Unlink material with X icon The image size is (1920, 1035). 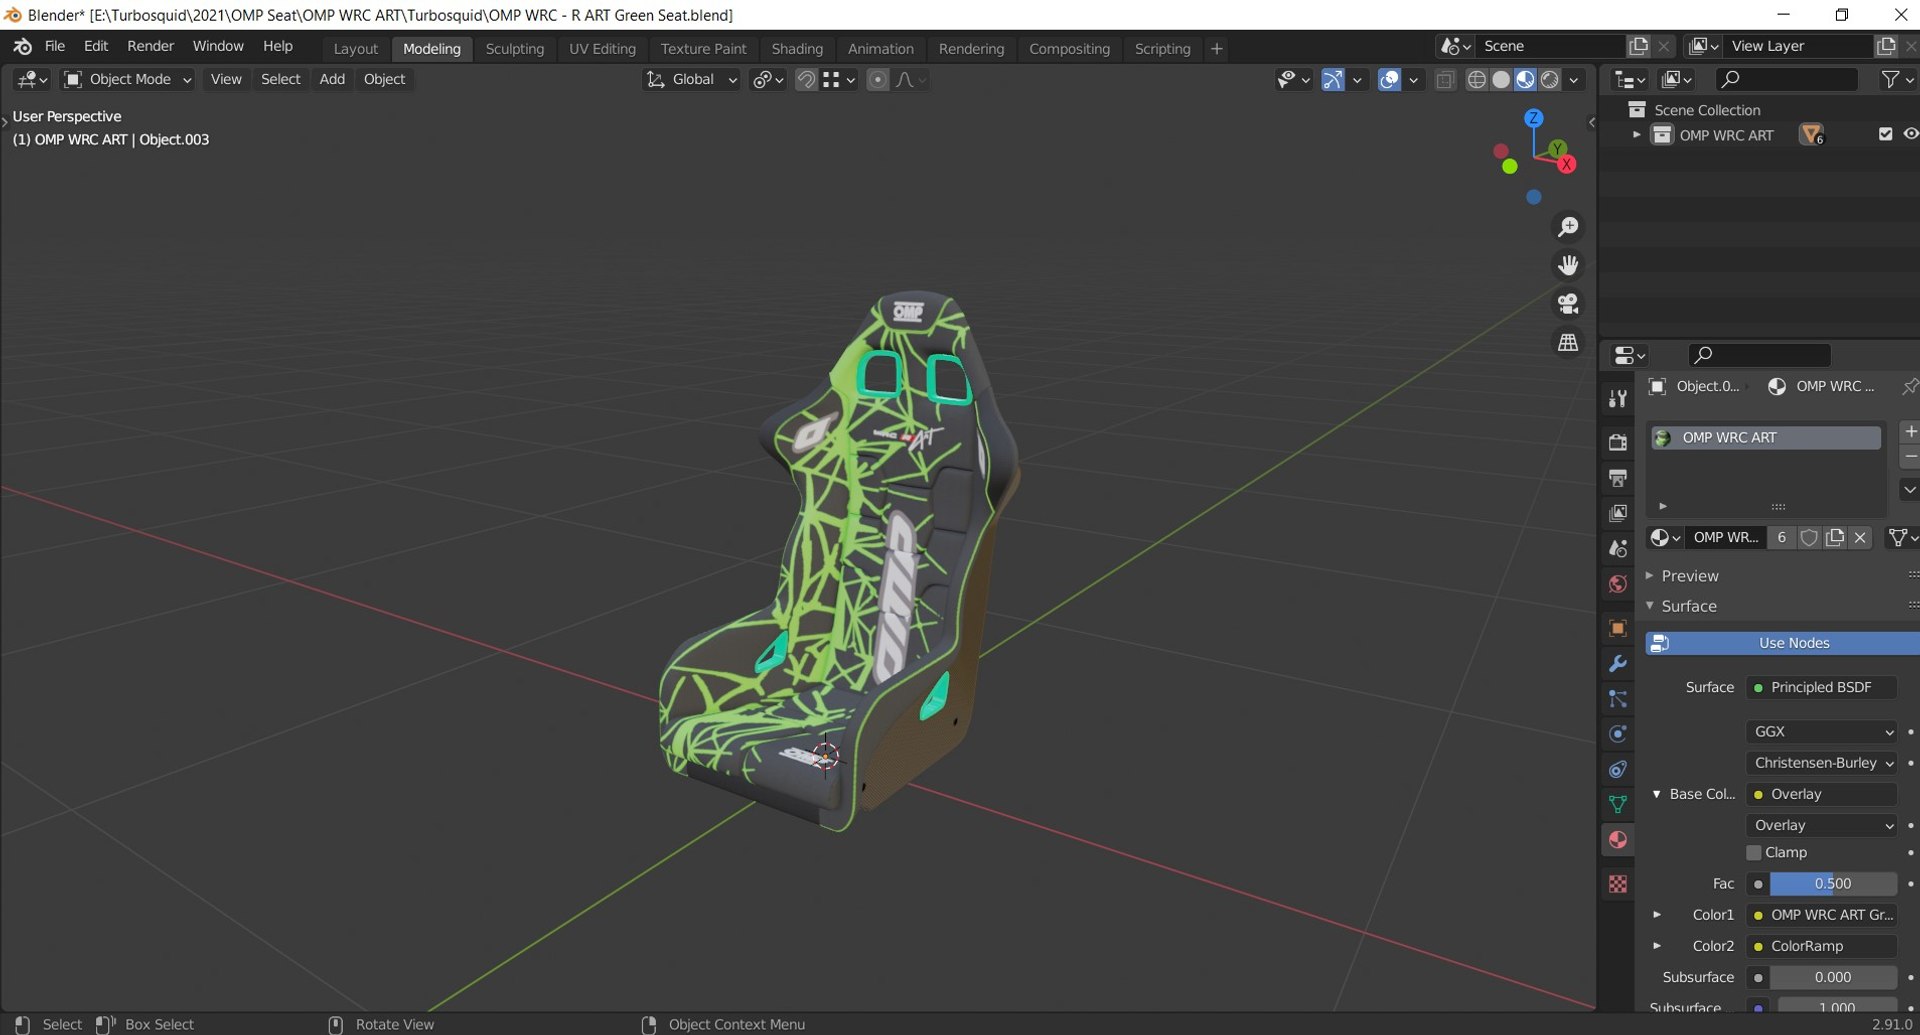1860,538
